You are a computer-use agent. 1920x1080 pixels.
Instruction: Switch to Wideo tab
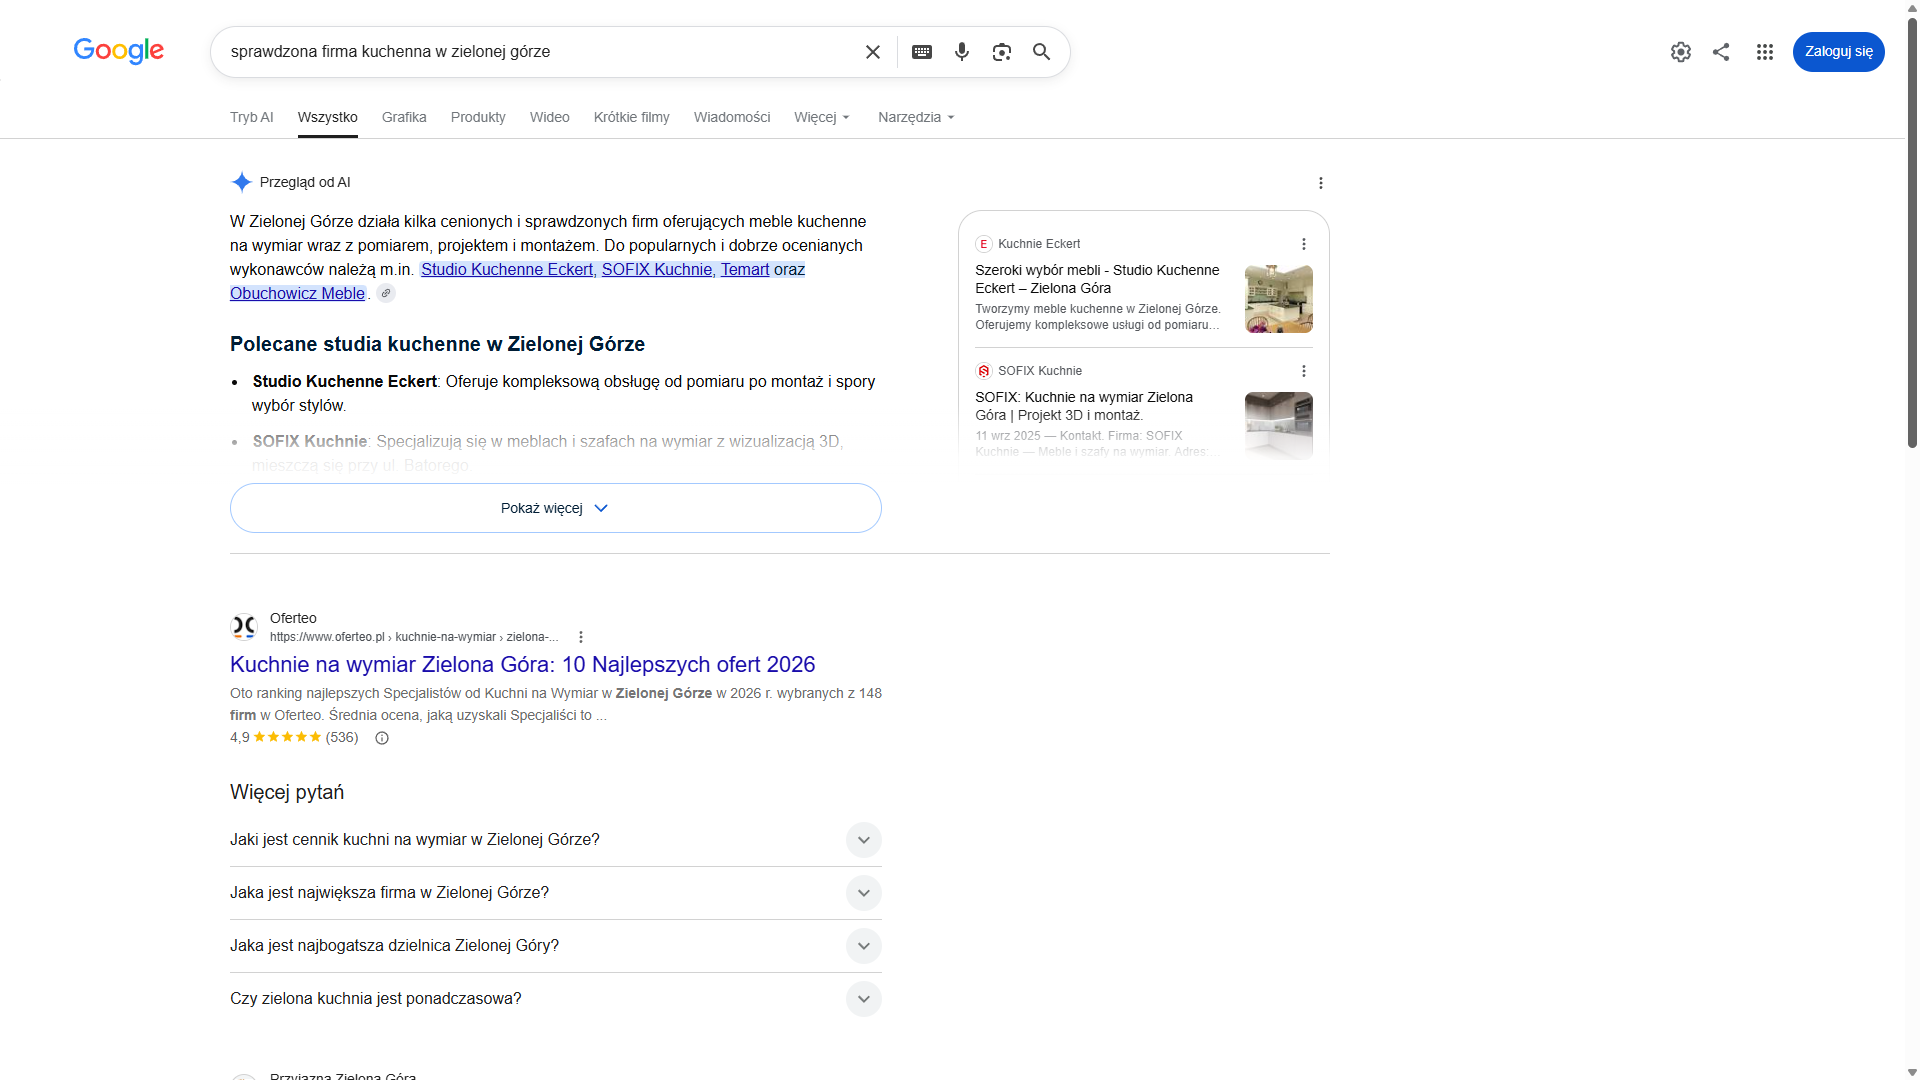pos(550,117)
